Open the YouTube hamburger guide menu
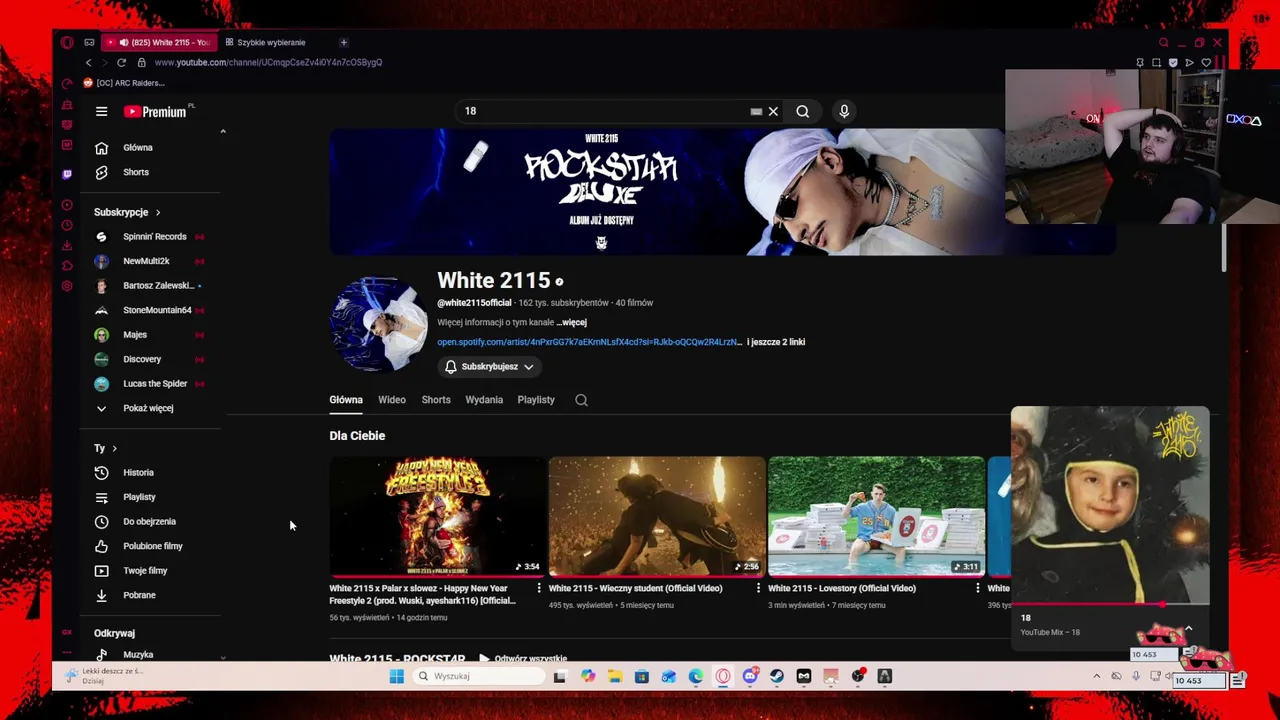The width and height of the screenshot is (1280, 720). click(x=101, y=112)
